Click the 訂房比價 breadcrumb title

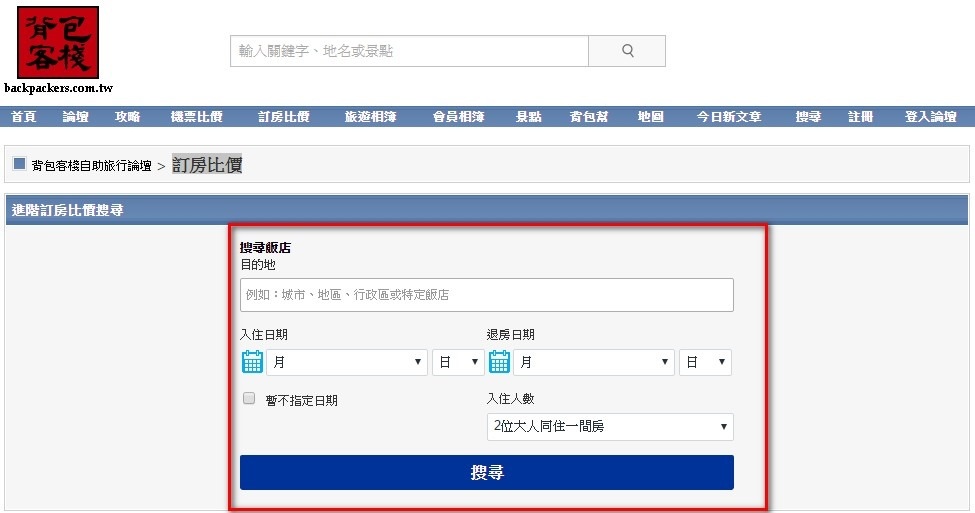pyautogui.click(x=207, y=165)
